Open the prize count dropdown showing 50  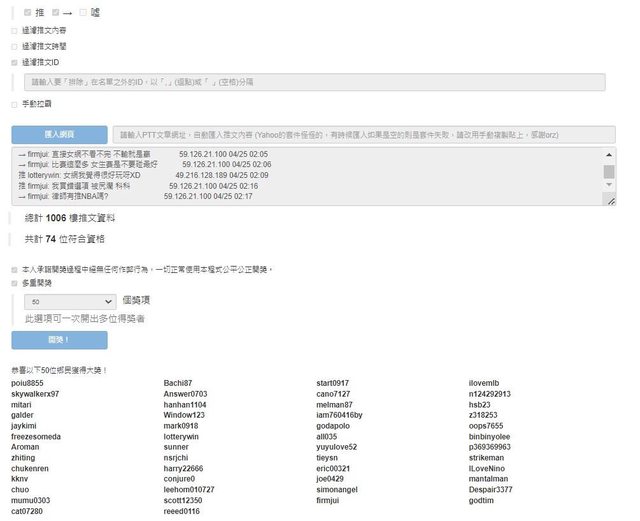click(x=69, y=300)
